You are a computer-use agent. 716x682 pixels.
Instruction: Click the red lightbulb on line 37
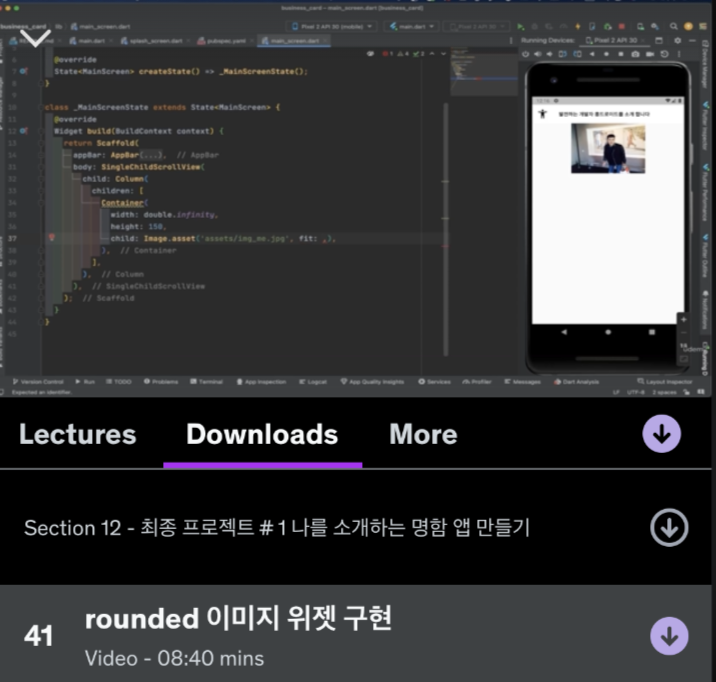[x=52, y=237]
